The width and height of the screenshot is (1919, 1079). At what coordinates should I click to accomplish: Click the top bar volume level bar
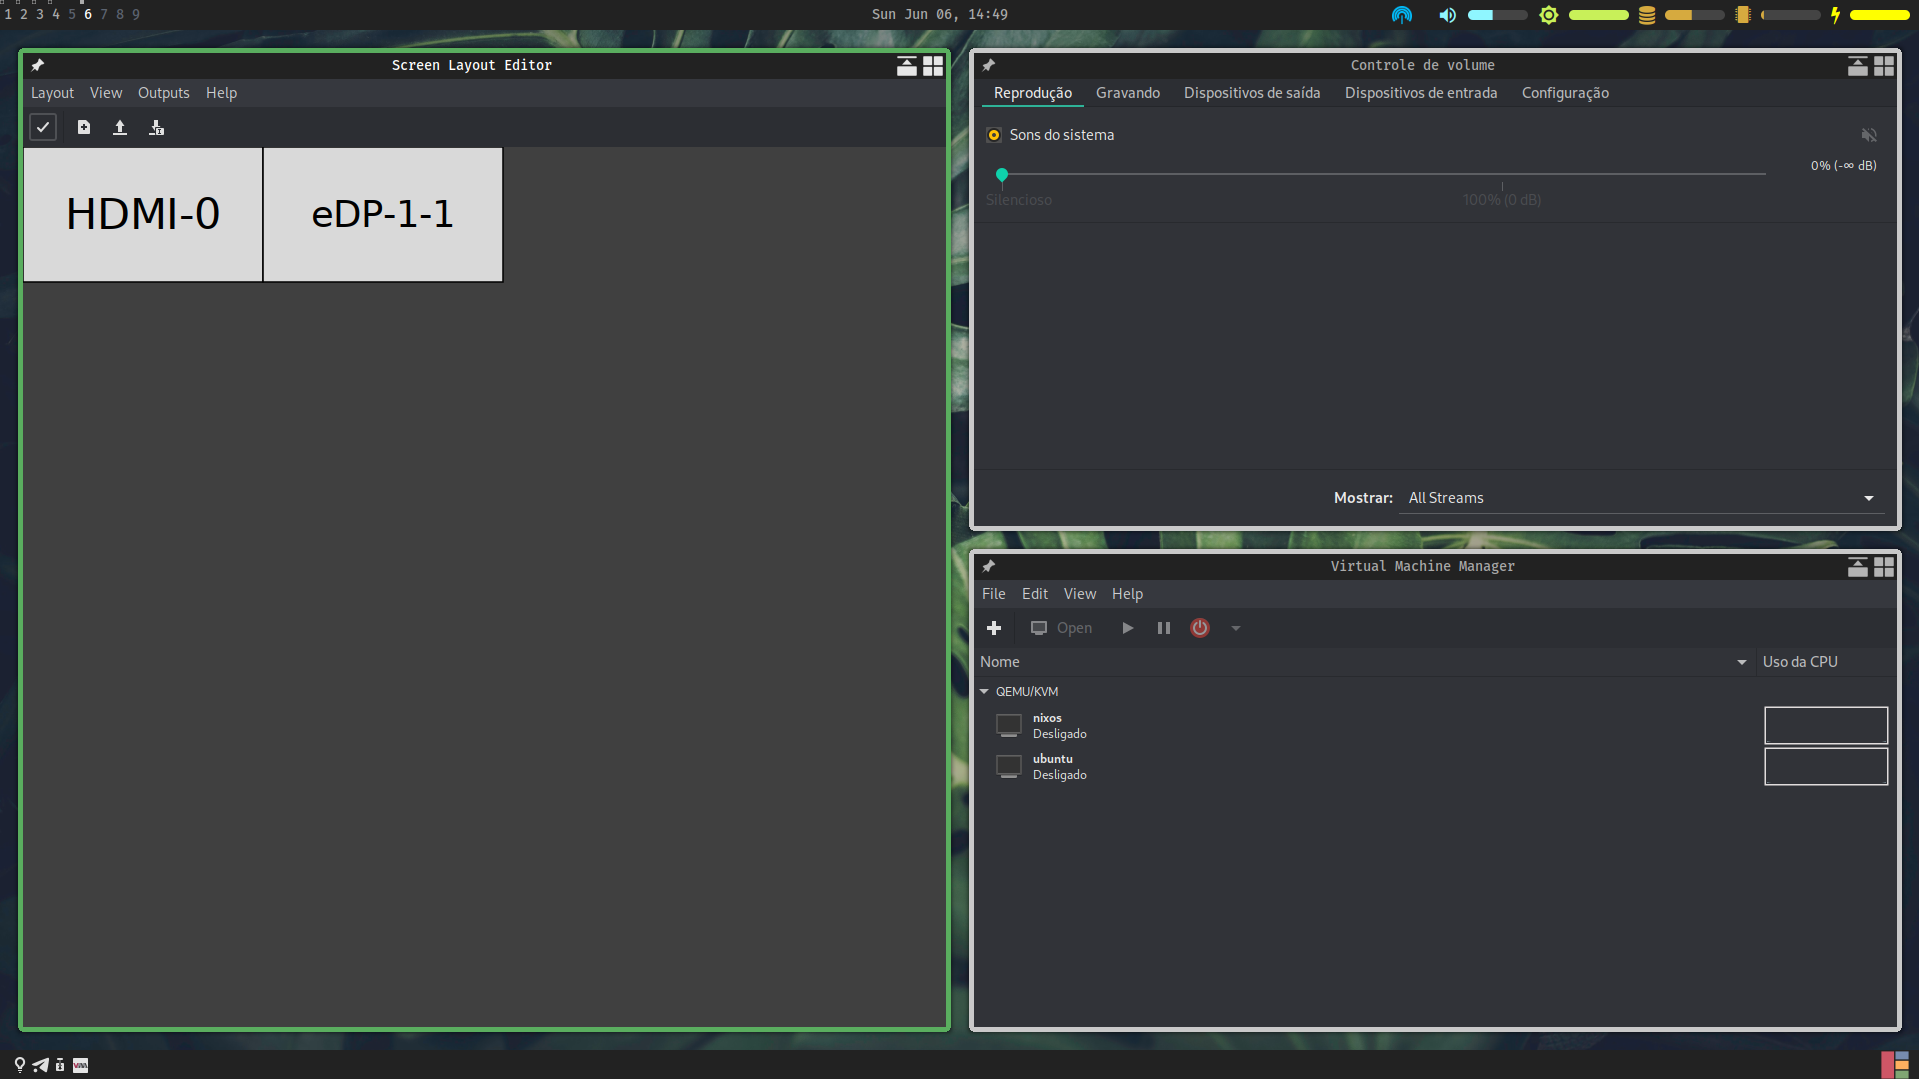(x=1497, y=15)
